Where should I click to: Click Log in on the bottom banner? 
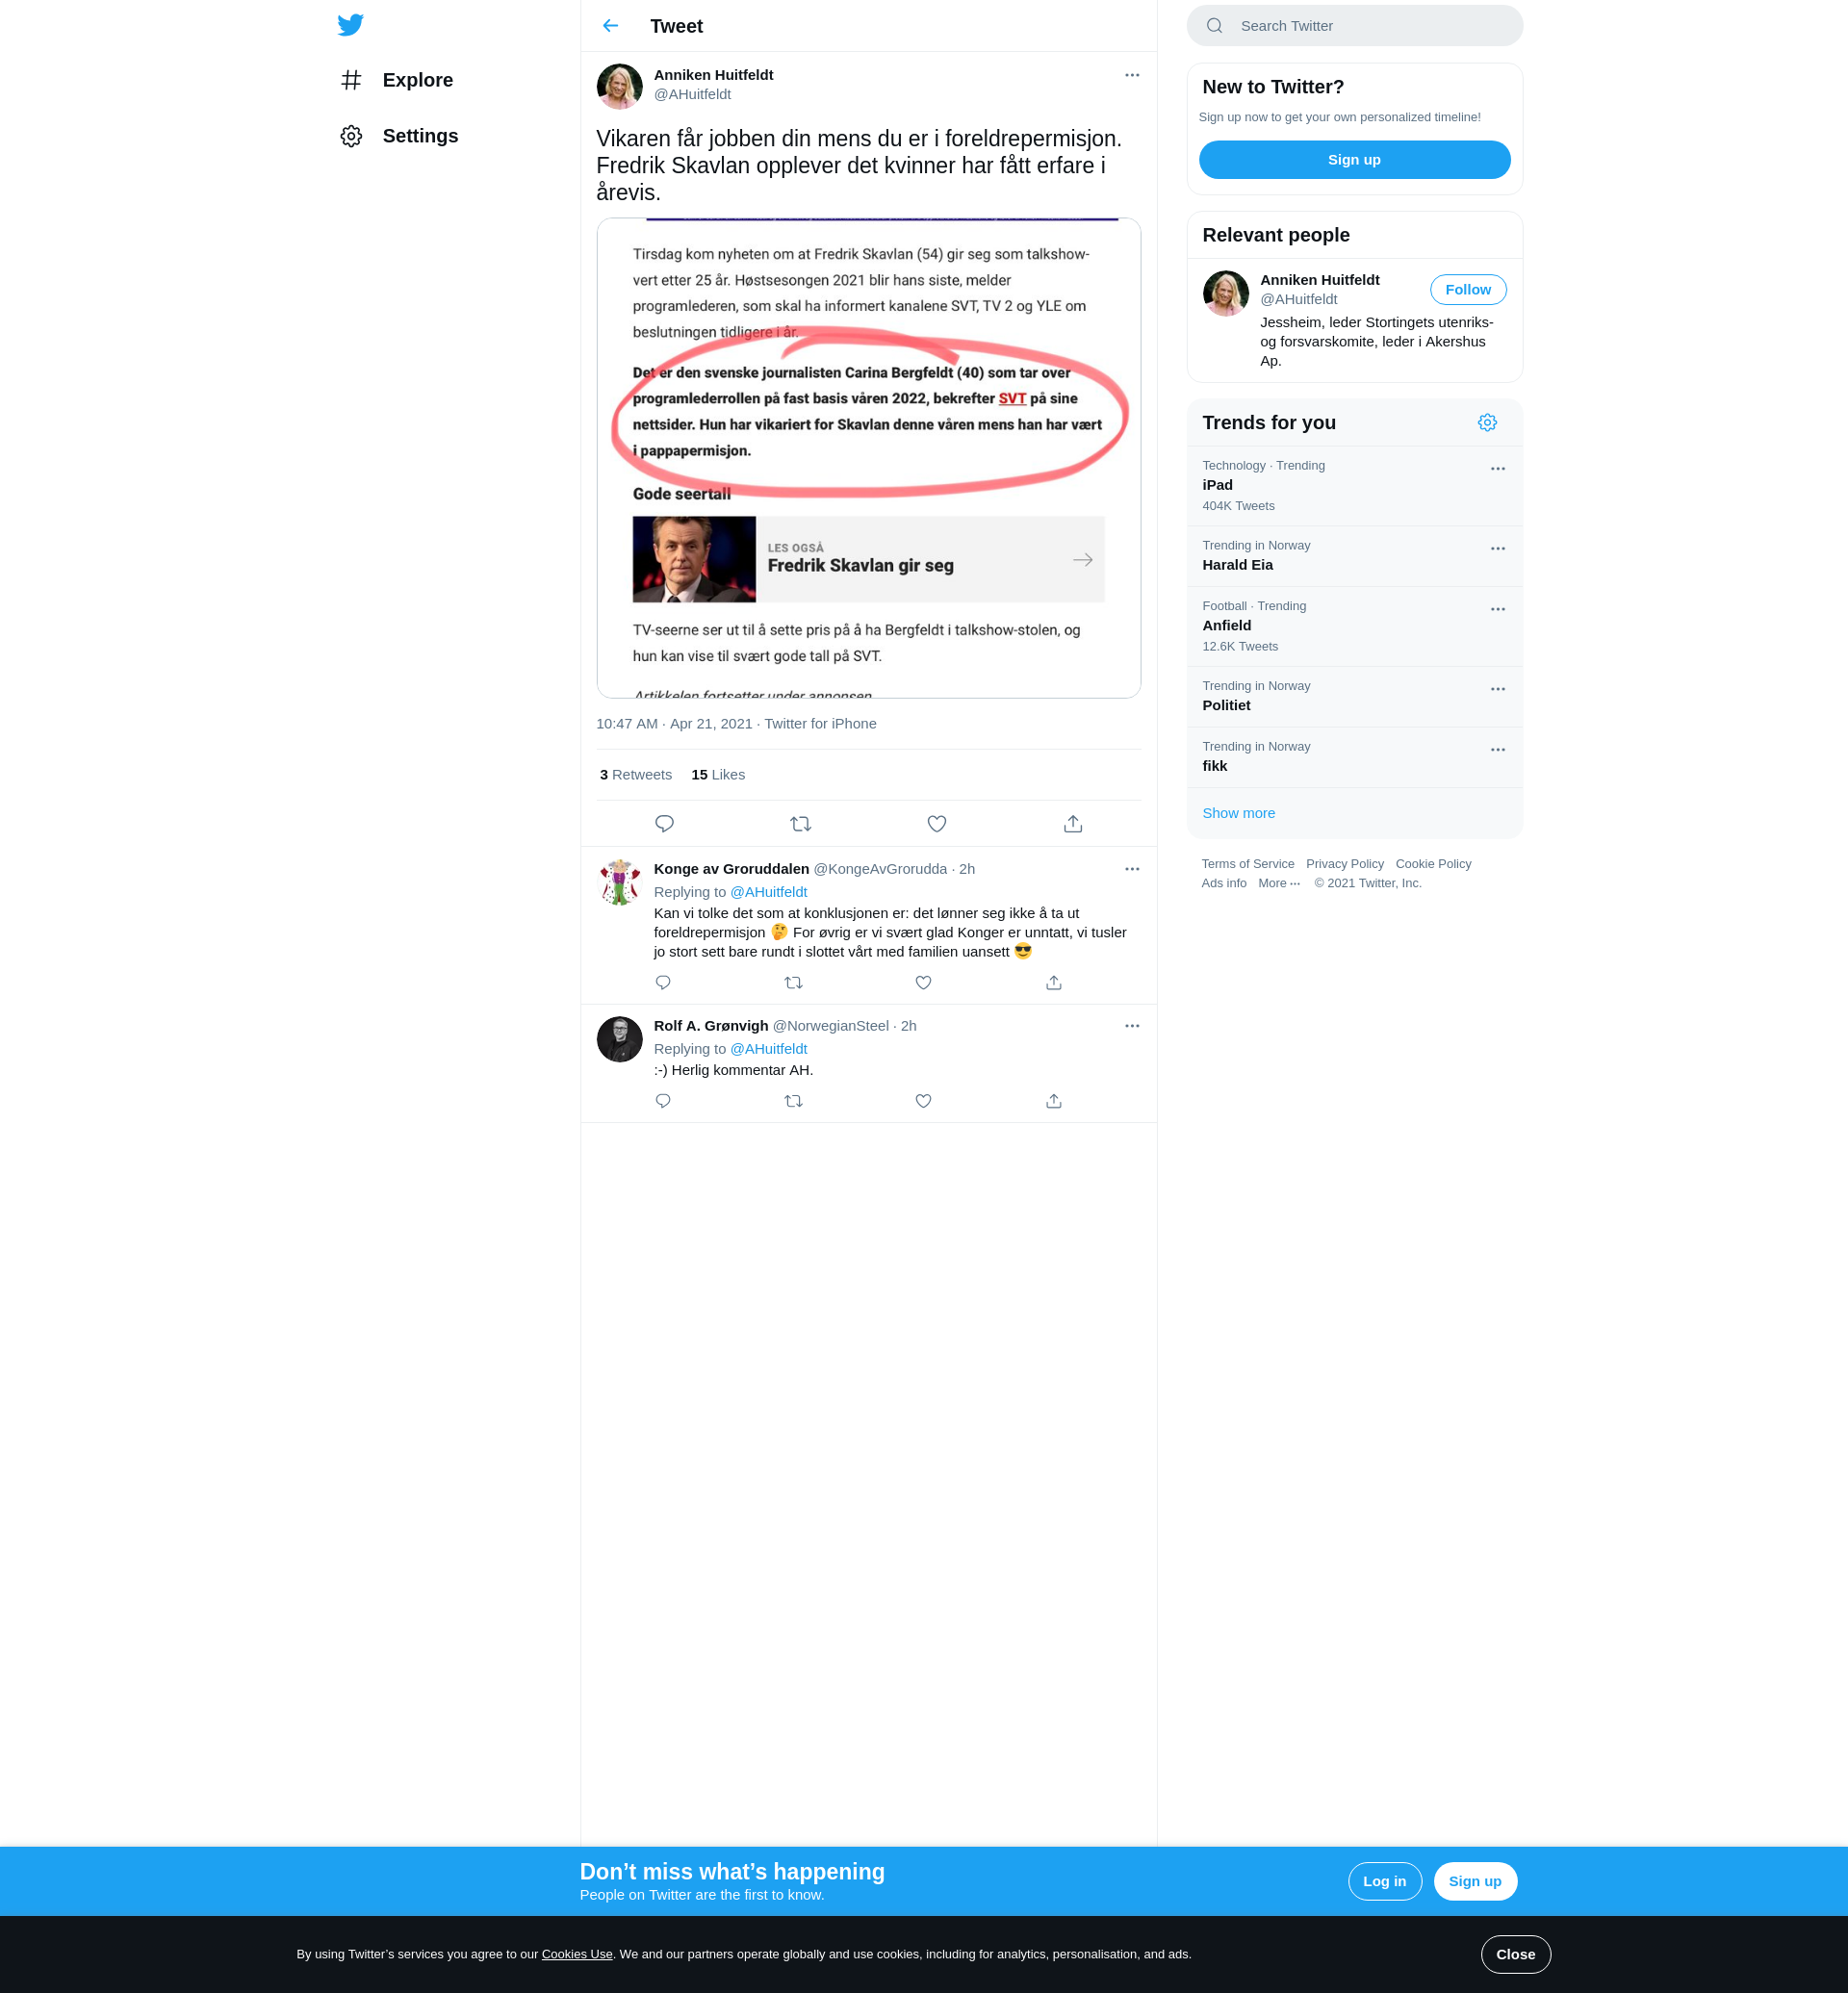tap(1384, 1881)
